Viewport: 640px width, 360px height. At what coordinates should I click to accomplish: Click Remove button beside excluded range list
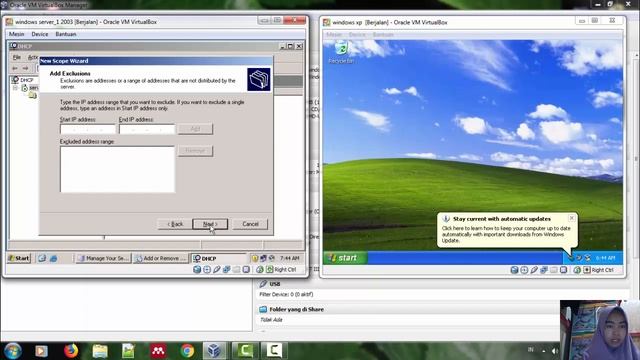(195, 151)
